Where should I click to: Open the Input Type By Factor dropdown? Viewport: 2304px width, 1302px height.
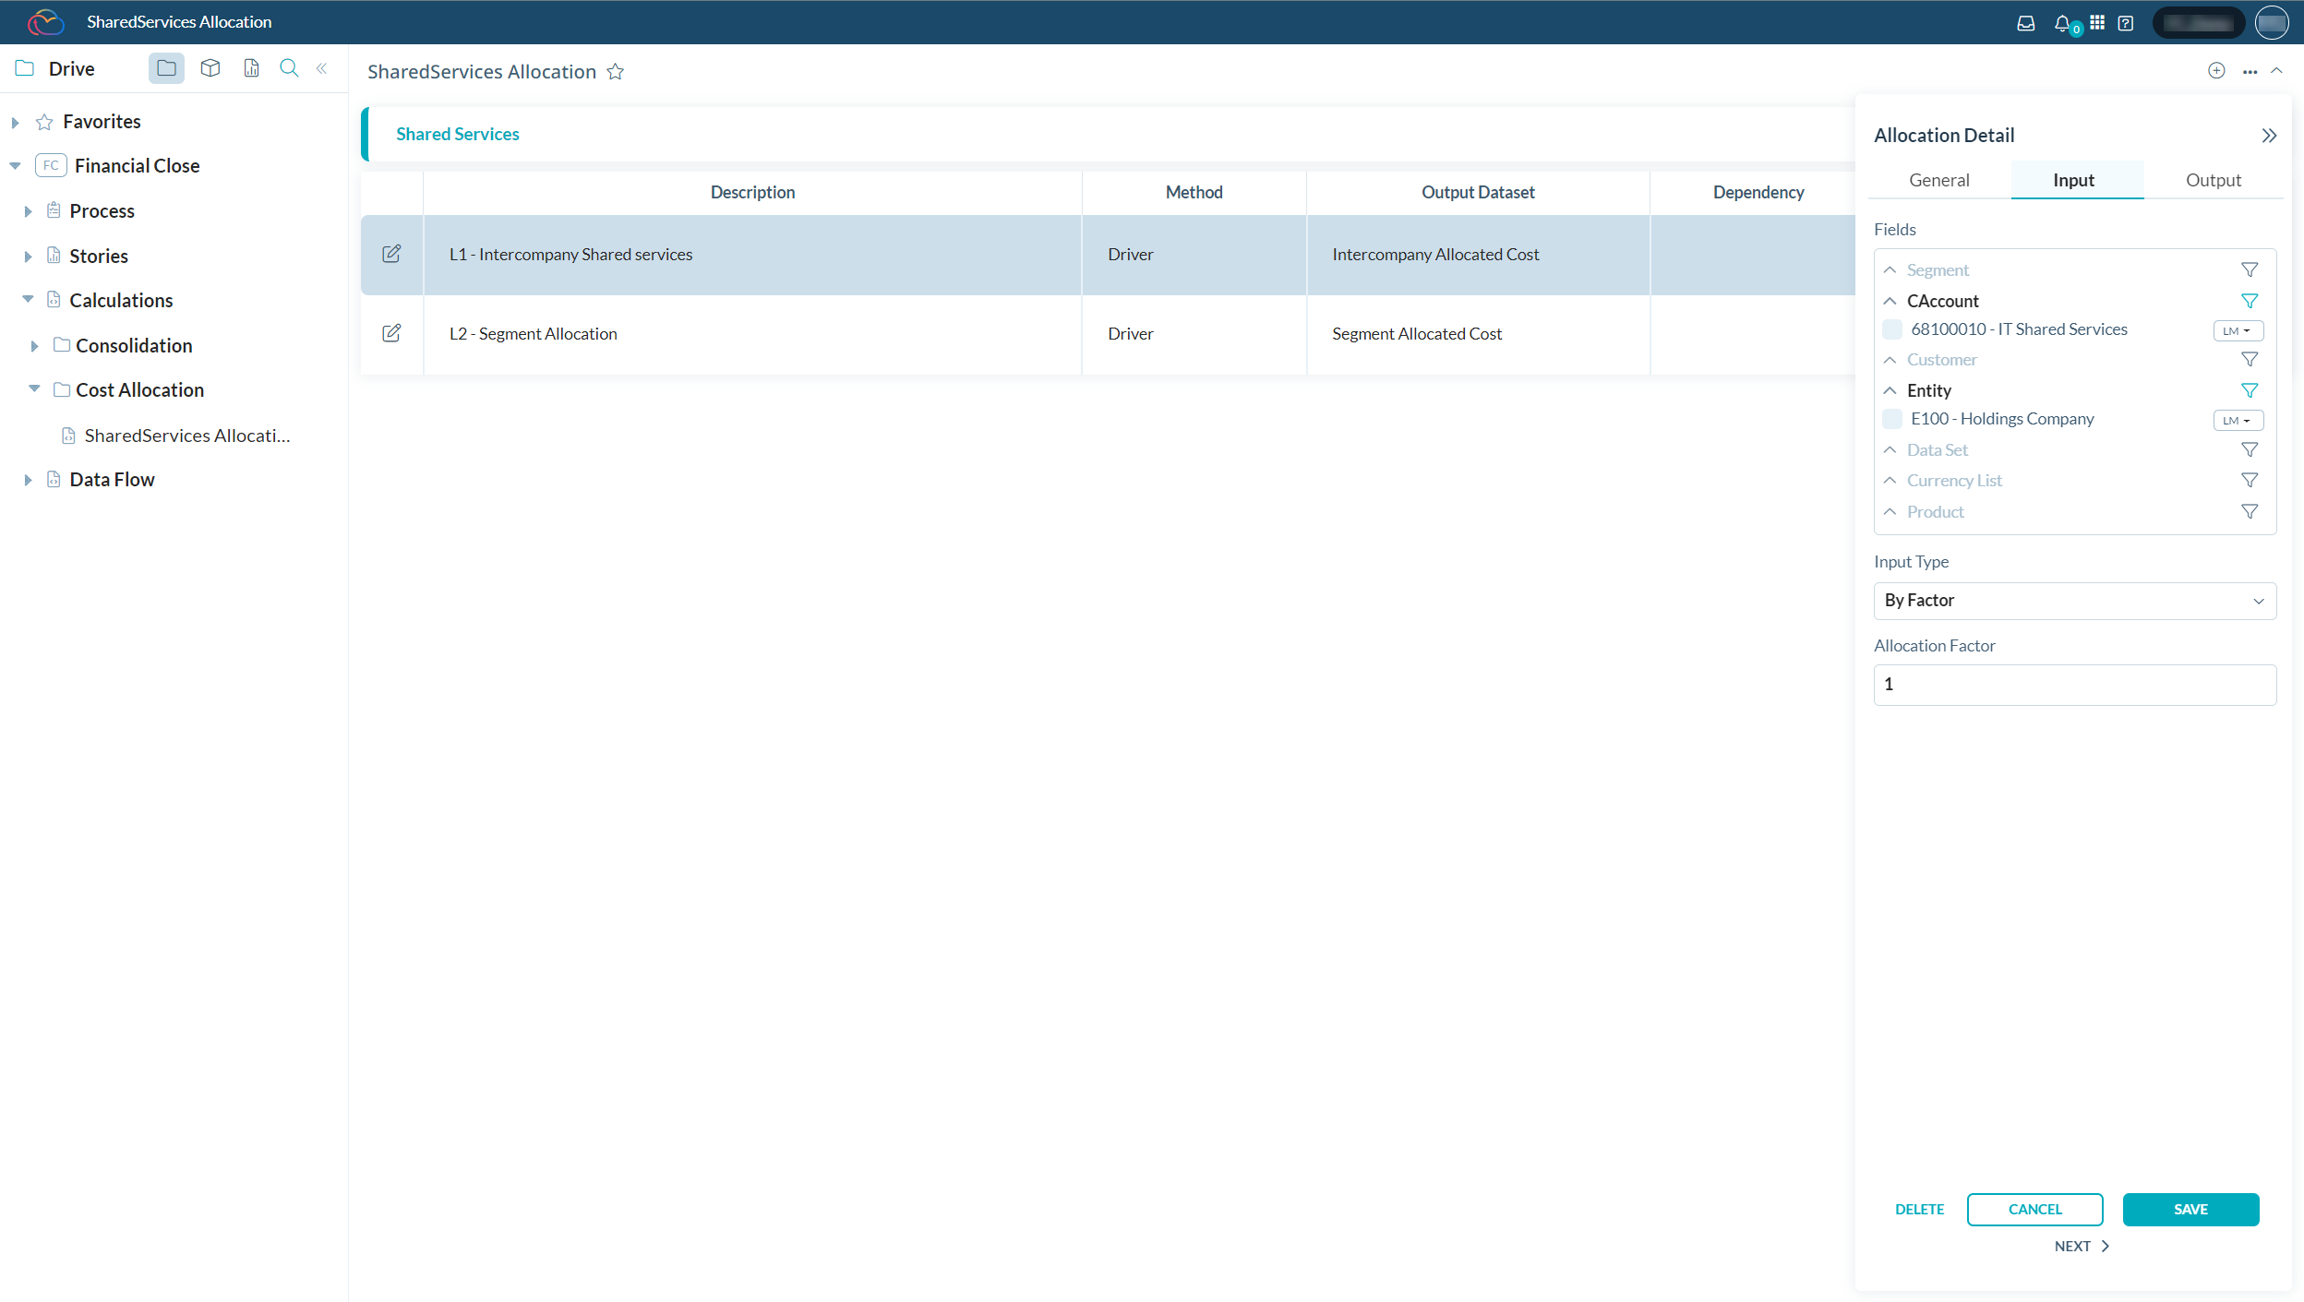pyautogui.click(x=2074, y=601)
